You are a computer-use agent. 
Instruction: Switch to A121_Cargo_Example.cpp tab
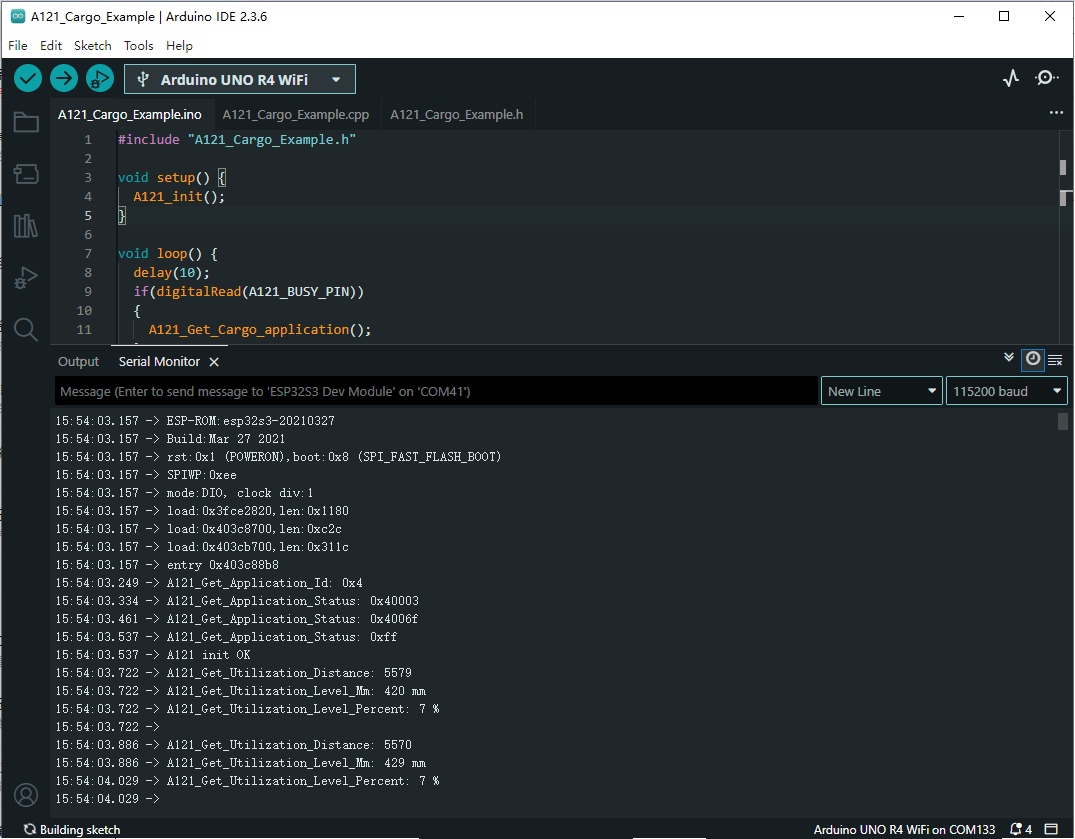tap(295, 114)
